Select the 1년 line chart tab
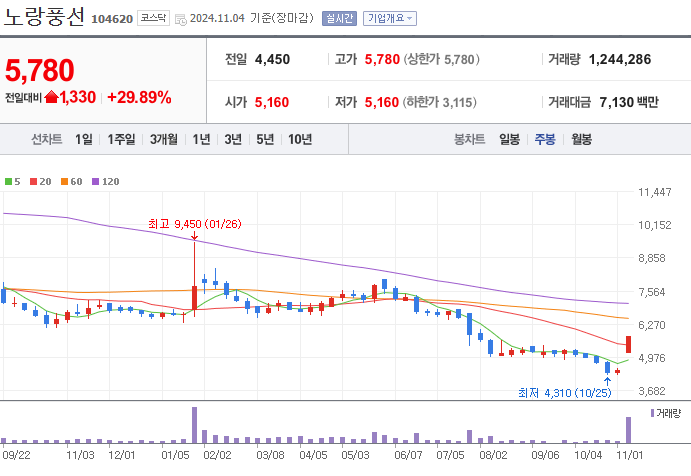The image size is (691, 476). click(201, 140)
